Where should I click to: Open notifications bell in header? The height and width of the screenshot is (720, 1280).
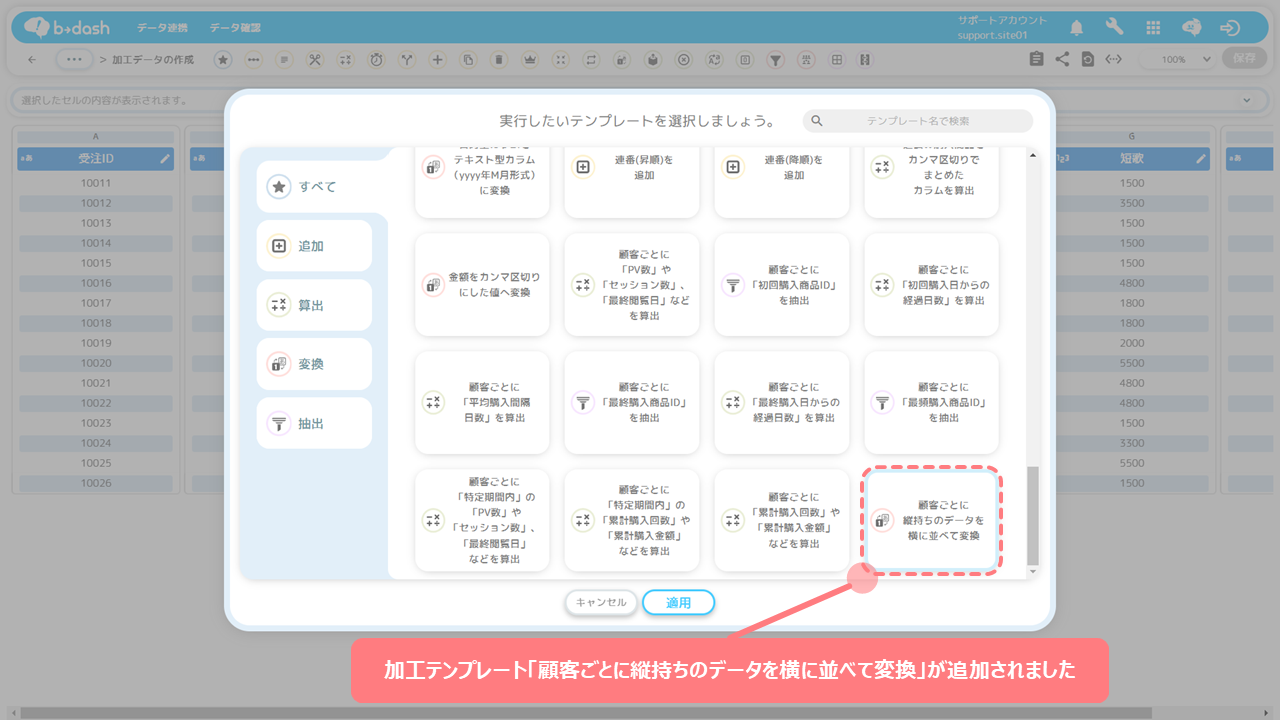1077,27
